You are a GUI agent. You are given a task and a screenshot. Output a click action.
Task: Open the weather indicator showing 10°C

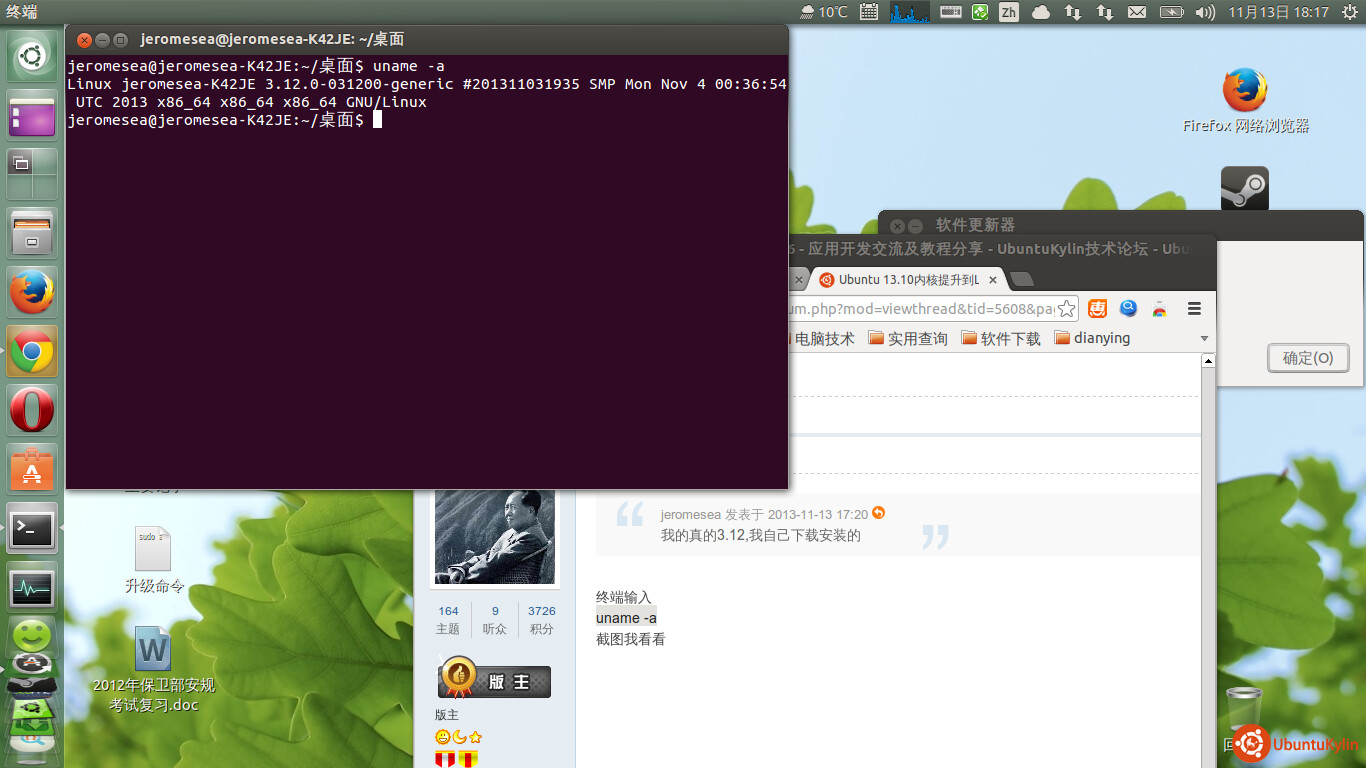point(824,12)
